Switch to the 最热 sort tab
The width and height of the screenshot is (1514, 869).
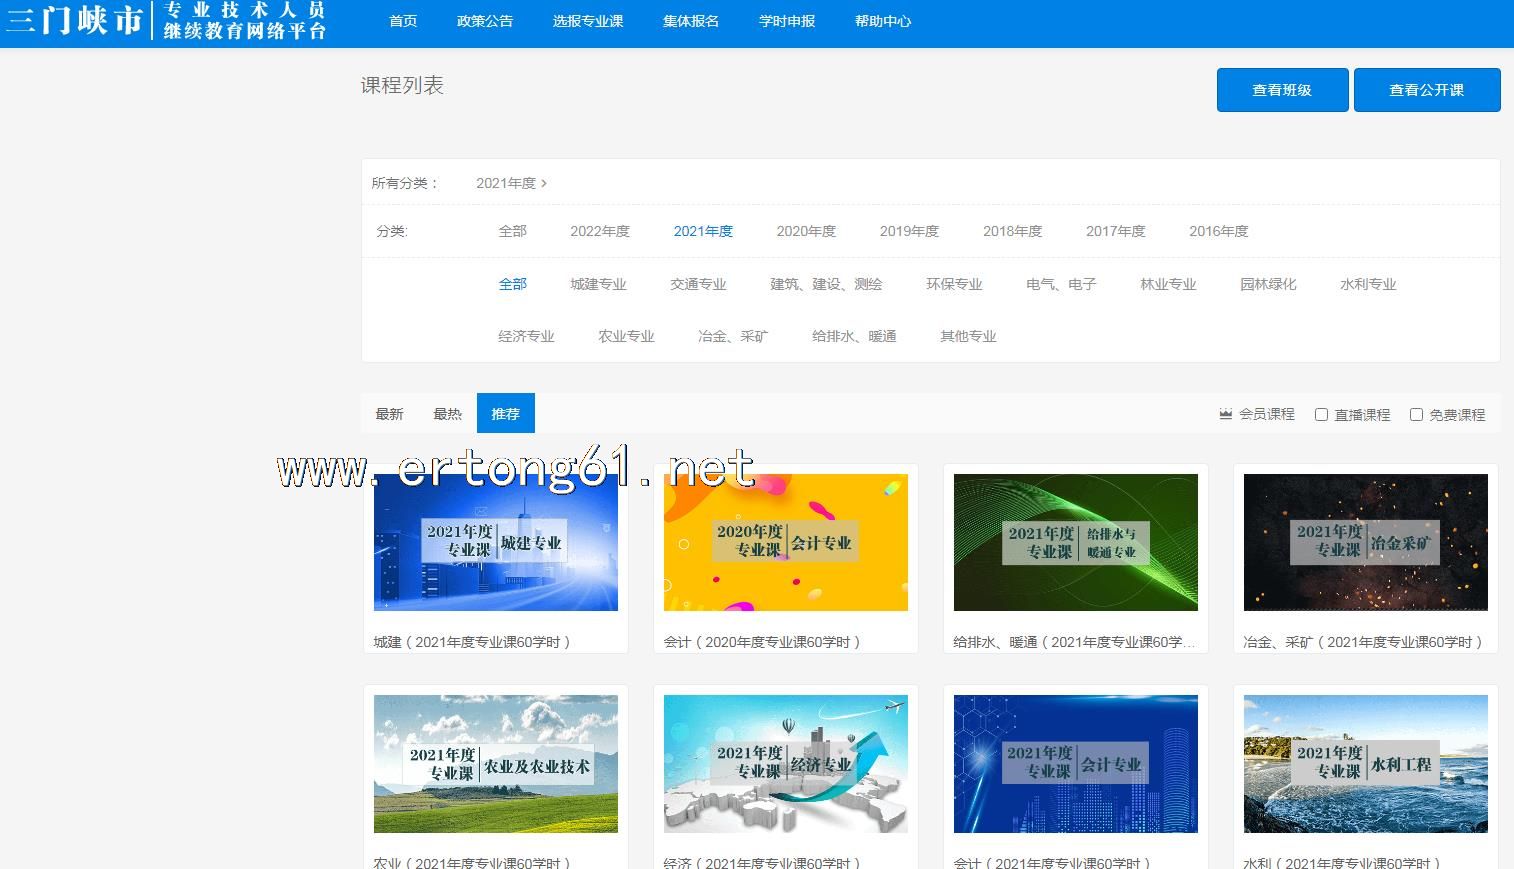(447, 414)
